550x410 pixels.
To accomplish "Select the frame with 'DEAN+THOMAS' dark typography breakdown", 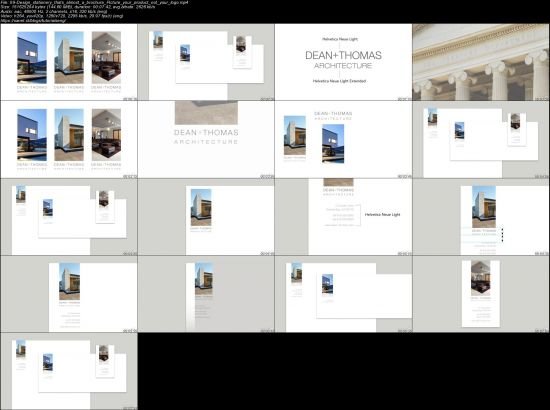I will point(343,62).
